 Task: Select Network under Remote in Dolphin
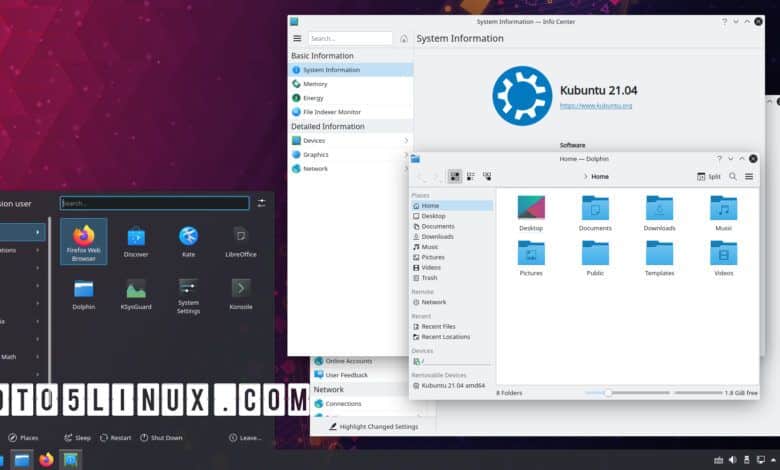(452, 302)
